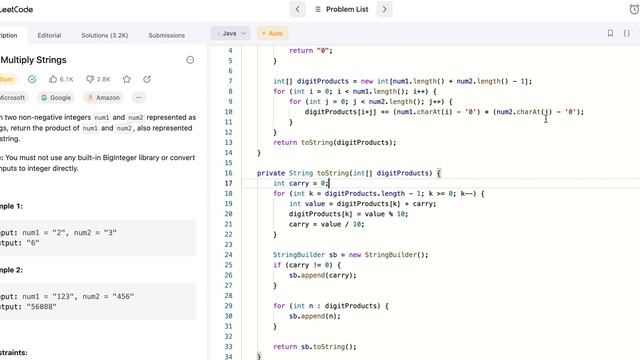Go to previous problem with left chevron
The image size is (640, 360).
[x=297, y=9]
